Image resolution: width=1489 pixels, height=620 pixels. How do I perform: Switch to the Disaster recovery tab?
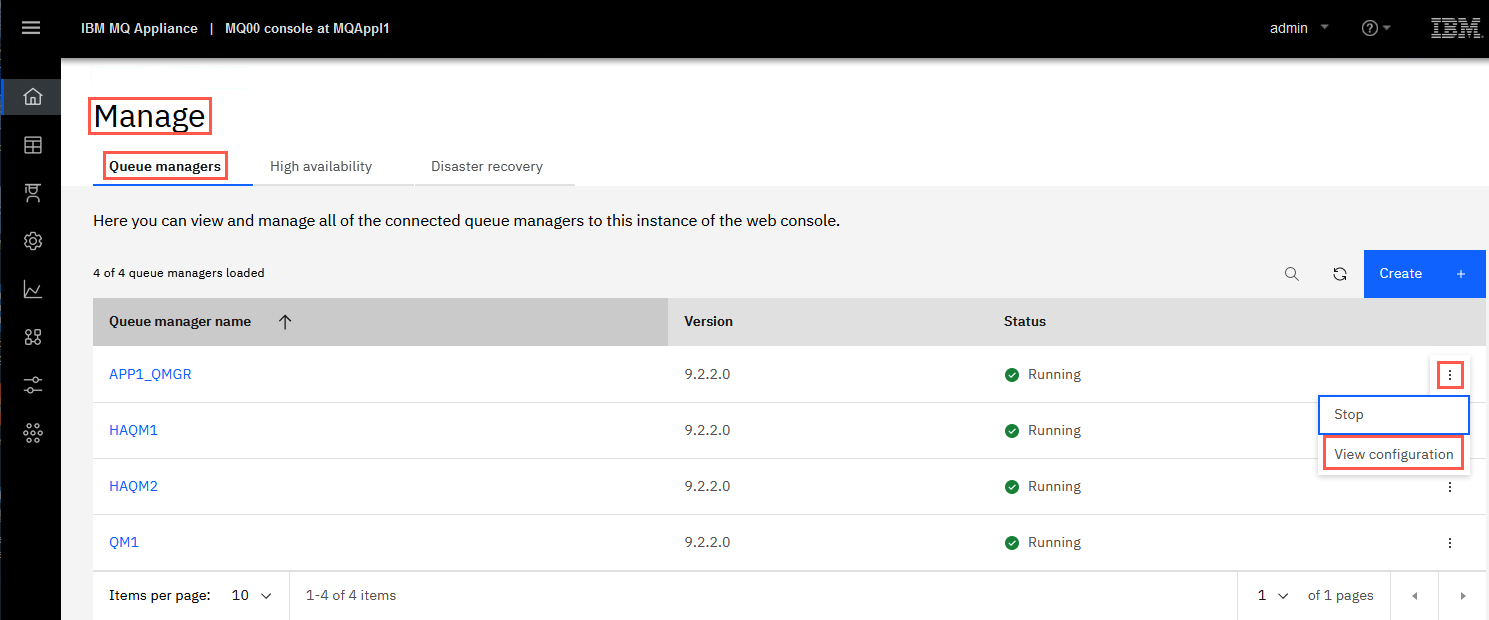tap(487, 166)
